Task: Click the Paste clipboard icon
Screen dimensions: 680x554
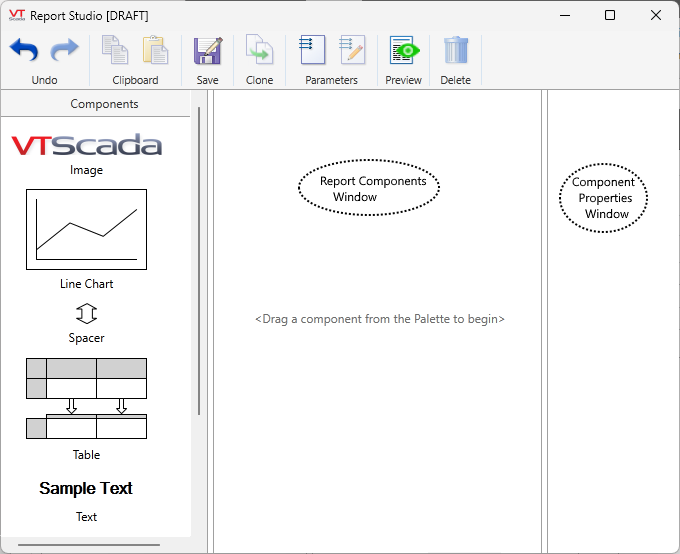Action: click(155, 49)
